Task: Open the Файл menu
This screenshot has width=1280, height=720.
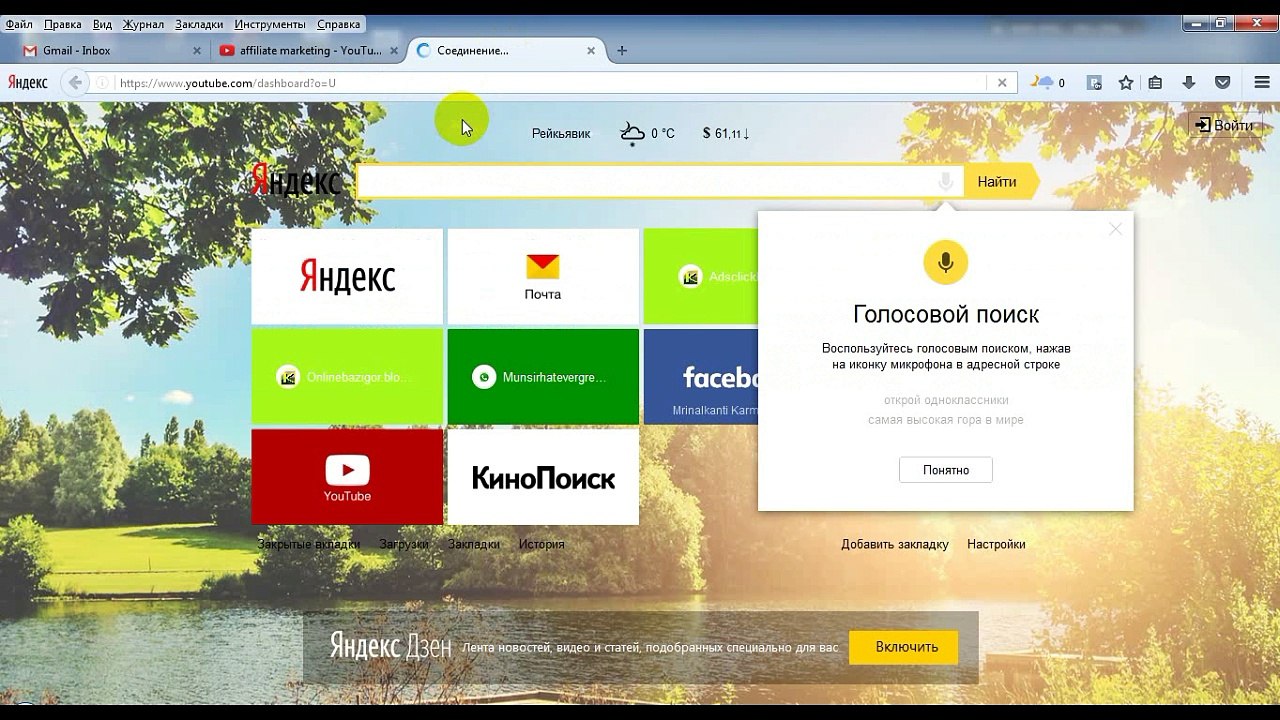Action: coord(19,24)
